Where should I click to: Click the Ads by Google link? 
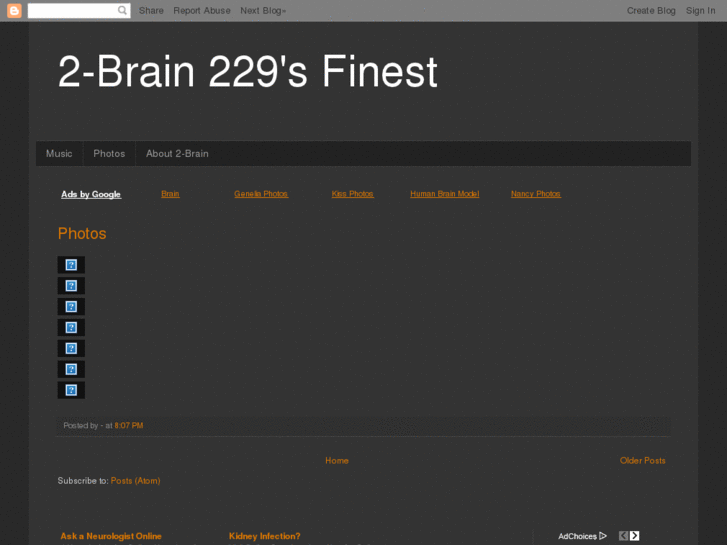click(x=91, y=194)
